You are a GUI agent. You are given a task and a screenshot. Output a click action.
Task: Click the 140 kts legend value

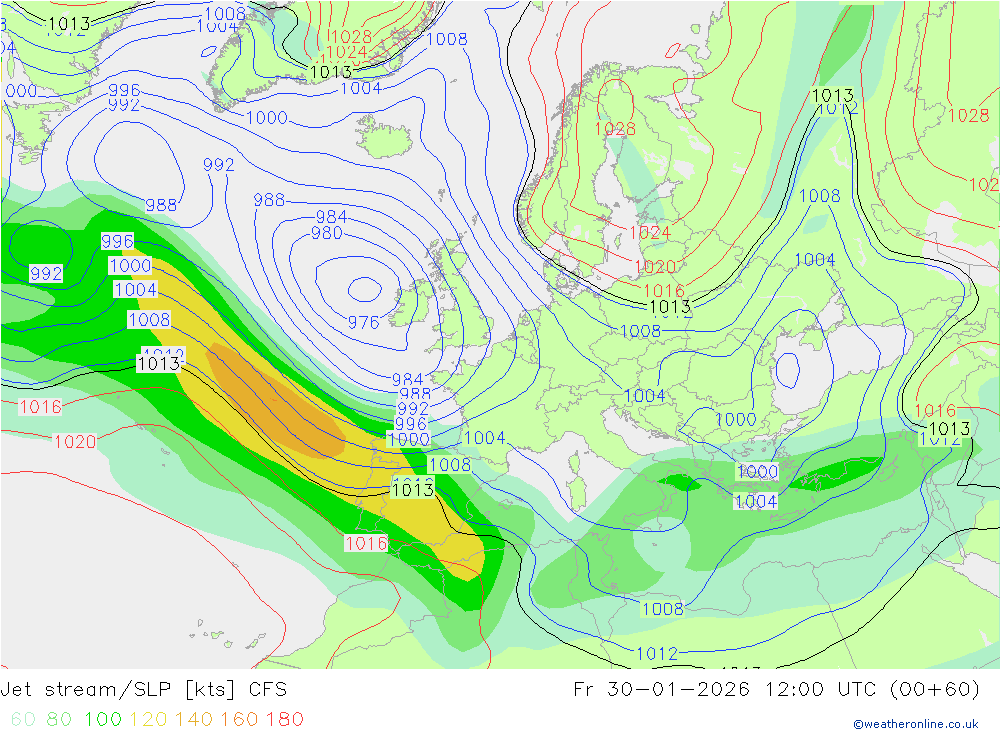193,719
